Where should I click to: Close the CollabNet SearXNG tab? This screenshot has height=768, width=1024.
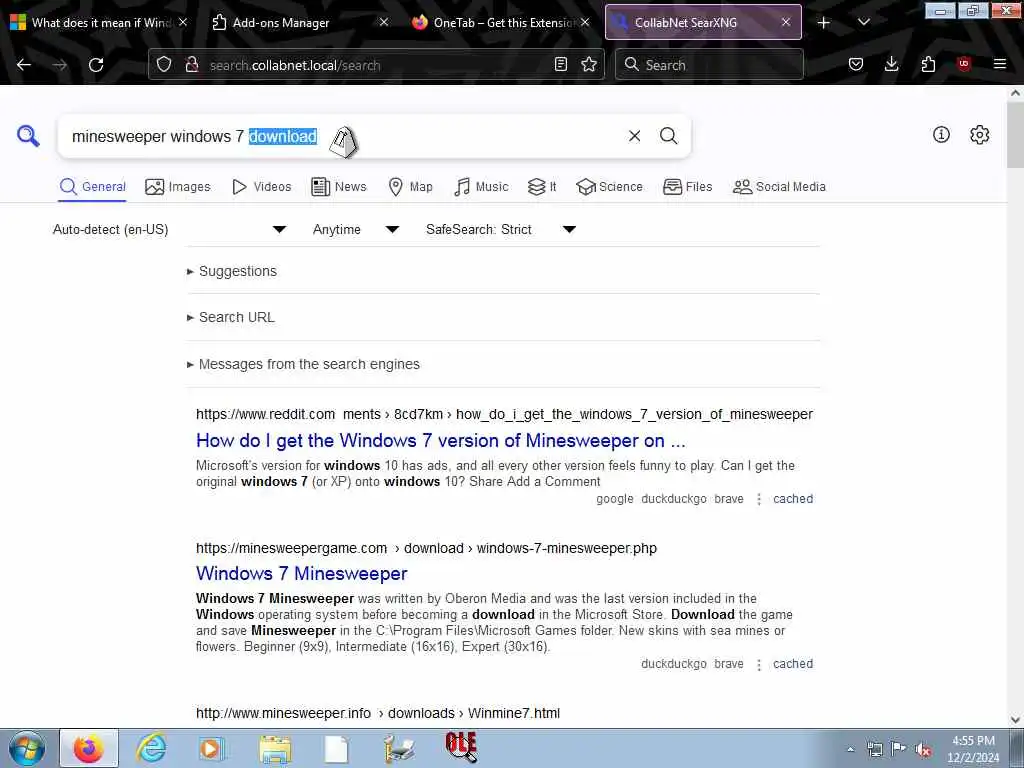point(786,22)
